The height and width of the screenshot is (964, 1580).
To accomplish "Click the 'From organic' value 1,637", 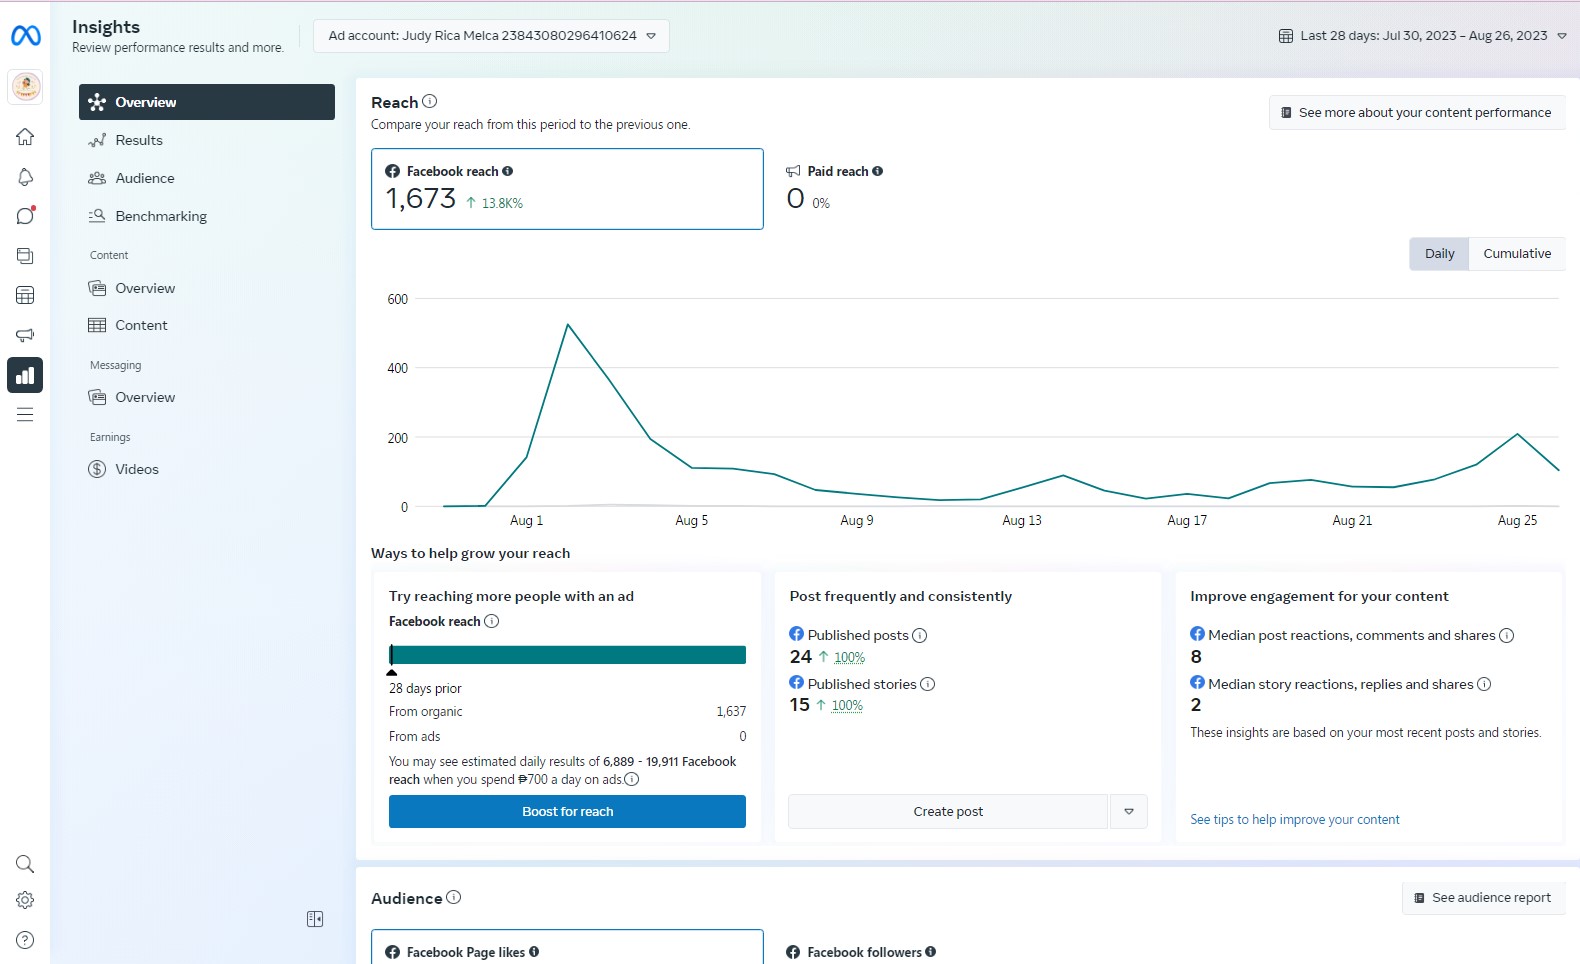I will (x=731, y=712).
